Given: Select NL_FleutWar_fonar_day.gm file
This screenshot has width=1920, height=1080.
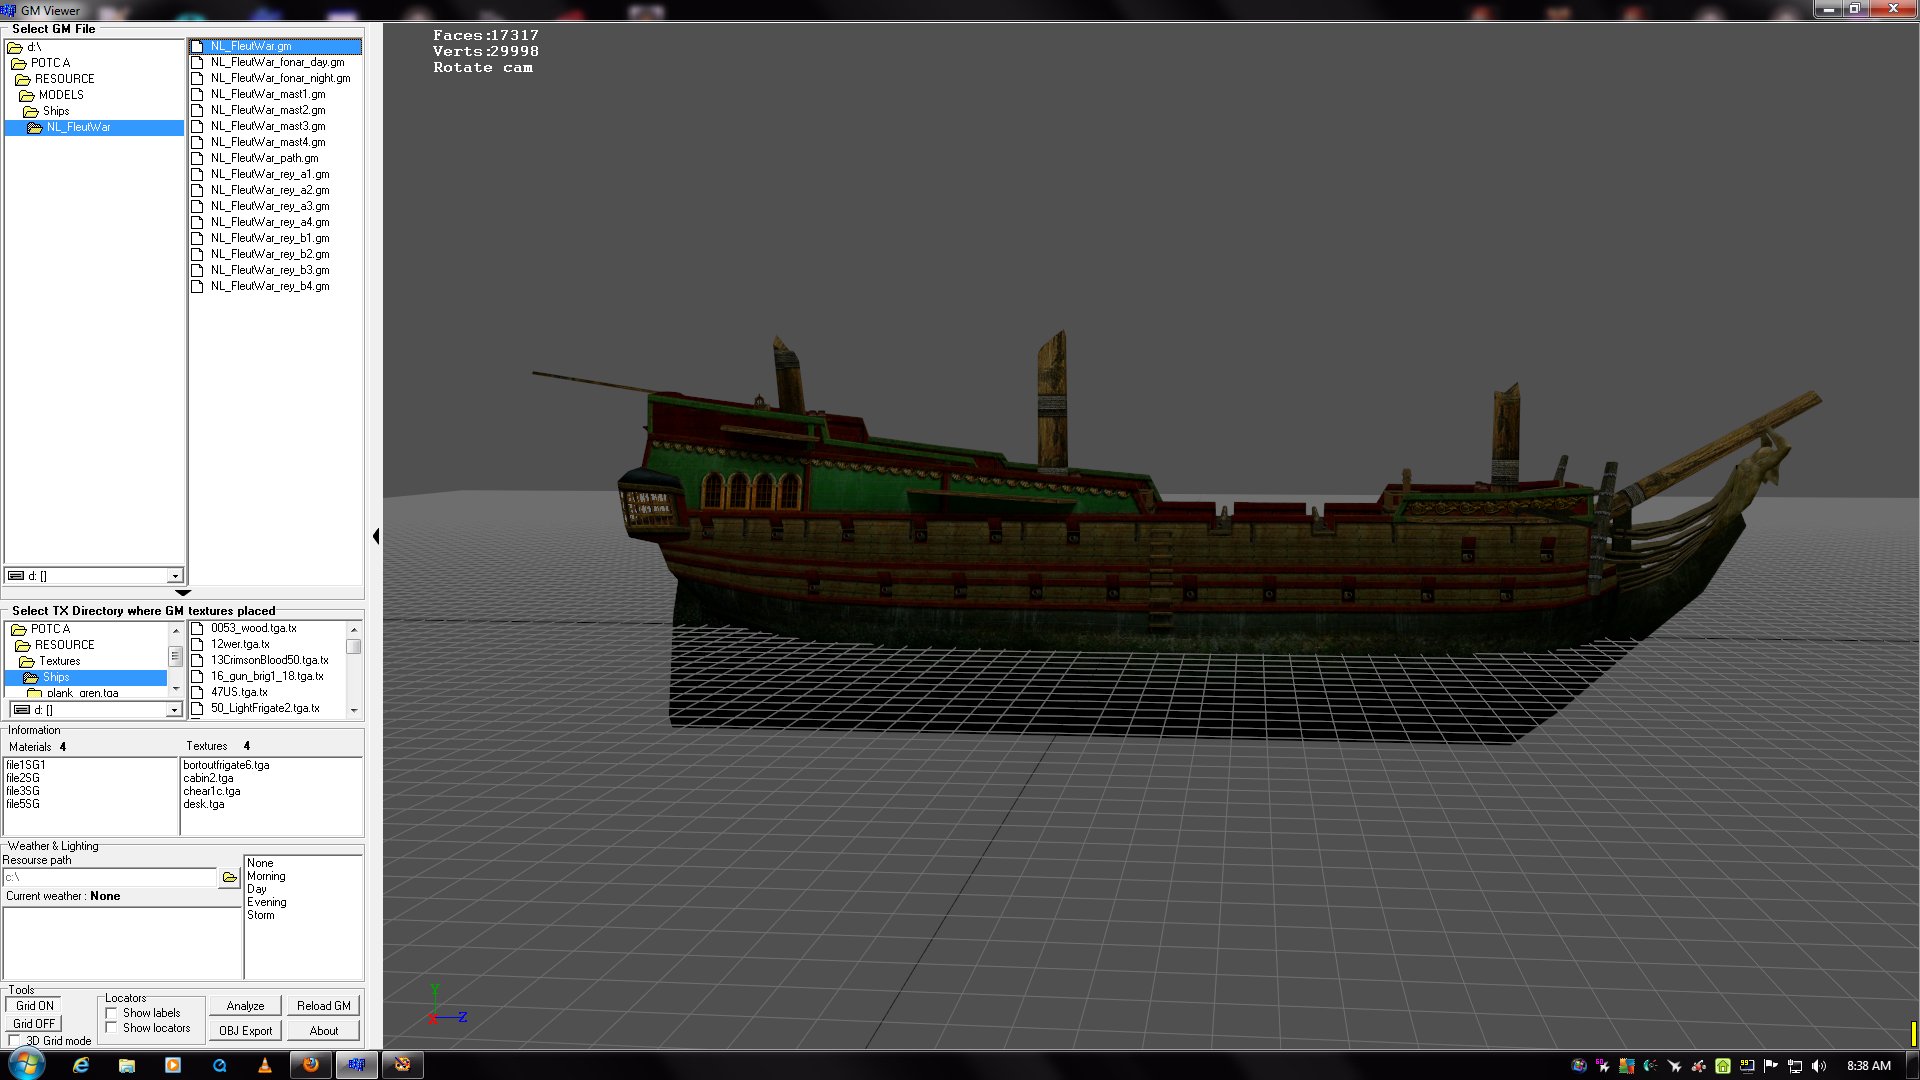Looking at the screenshot, I should tap(277, 62).
